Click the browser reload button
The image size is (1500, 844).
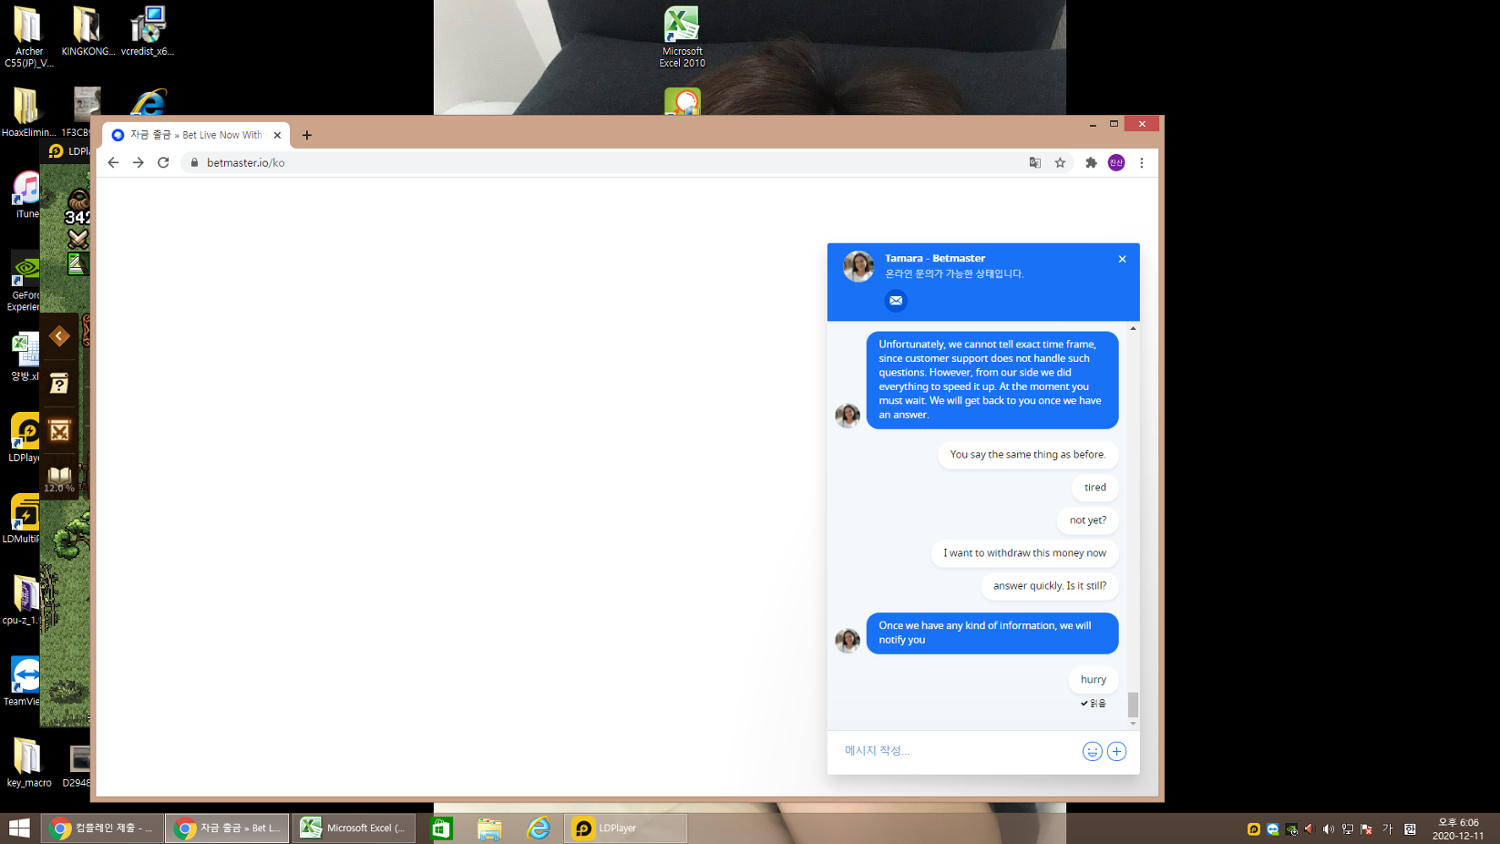point(164,163)
